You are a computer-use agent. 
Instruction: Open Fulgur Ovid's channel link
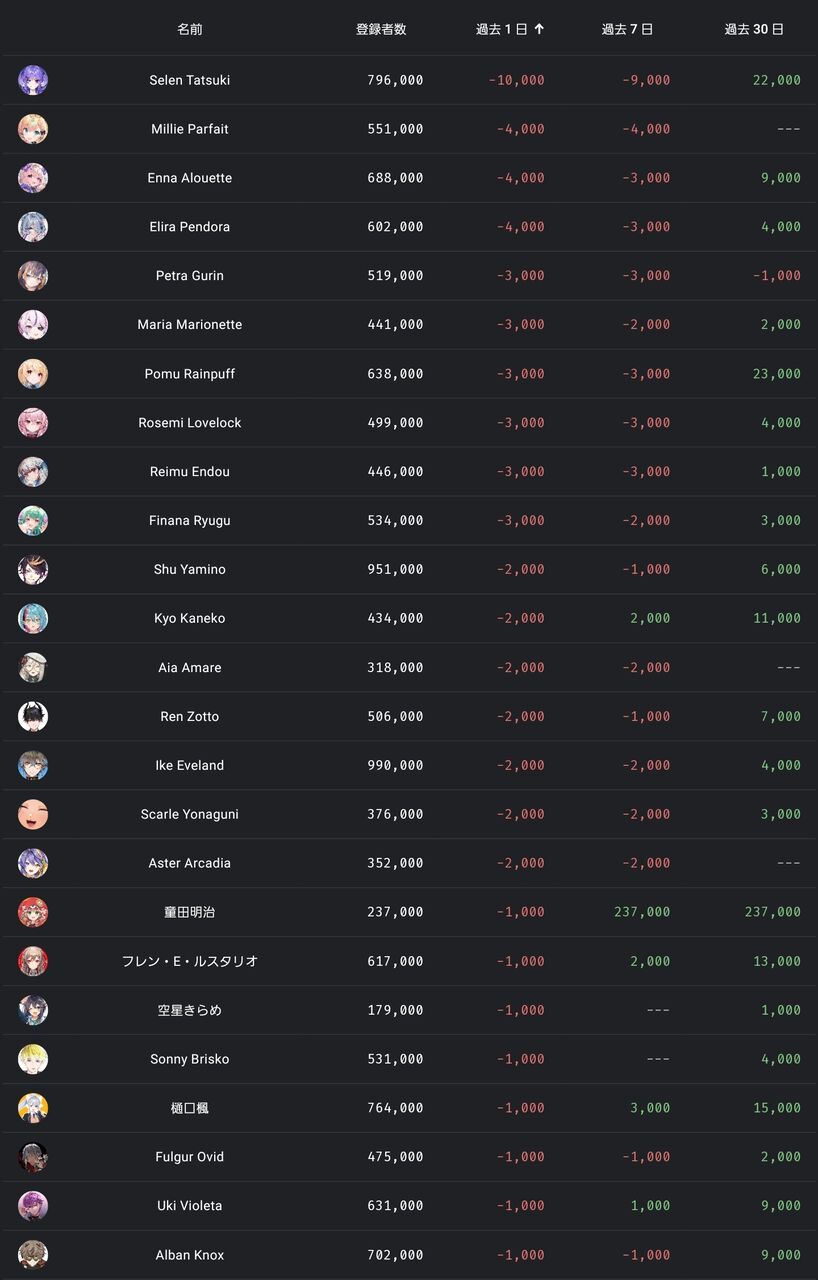point(190,1157)
